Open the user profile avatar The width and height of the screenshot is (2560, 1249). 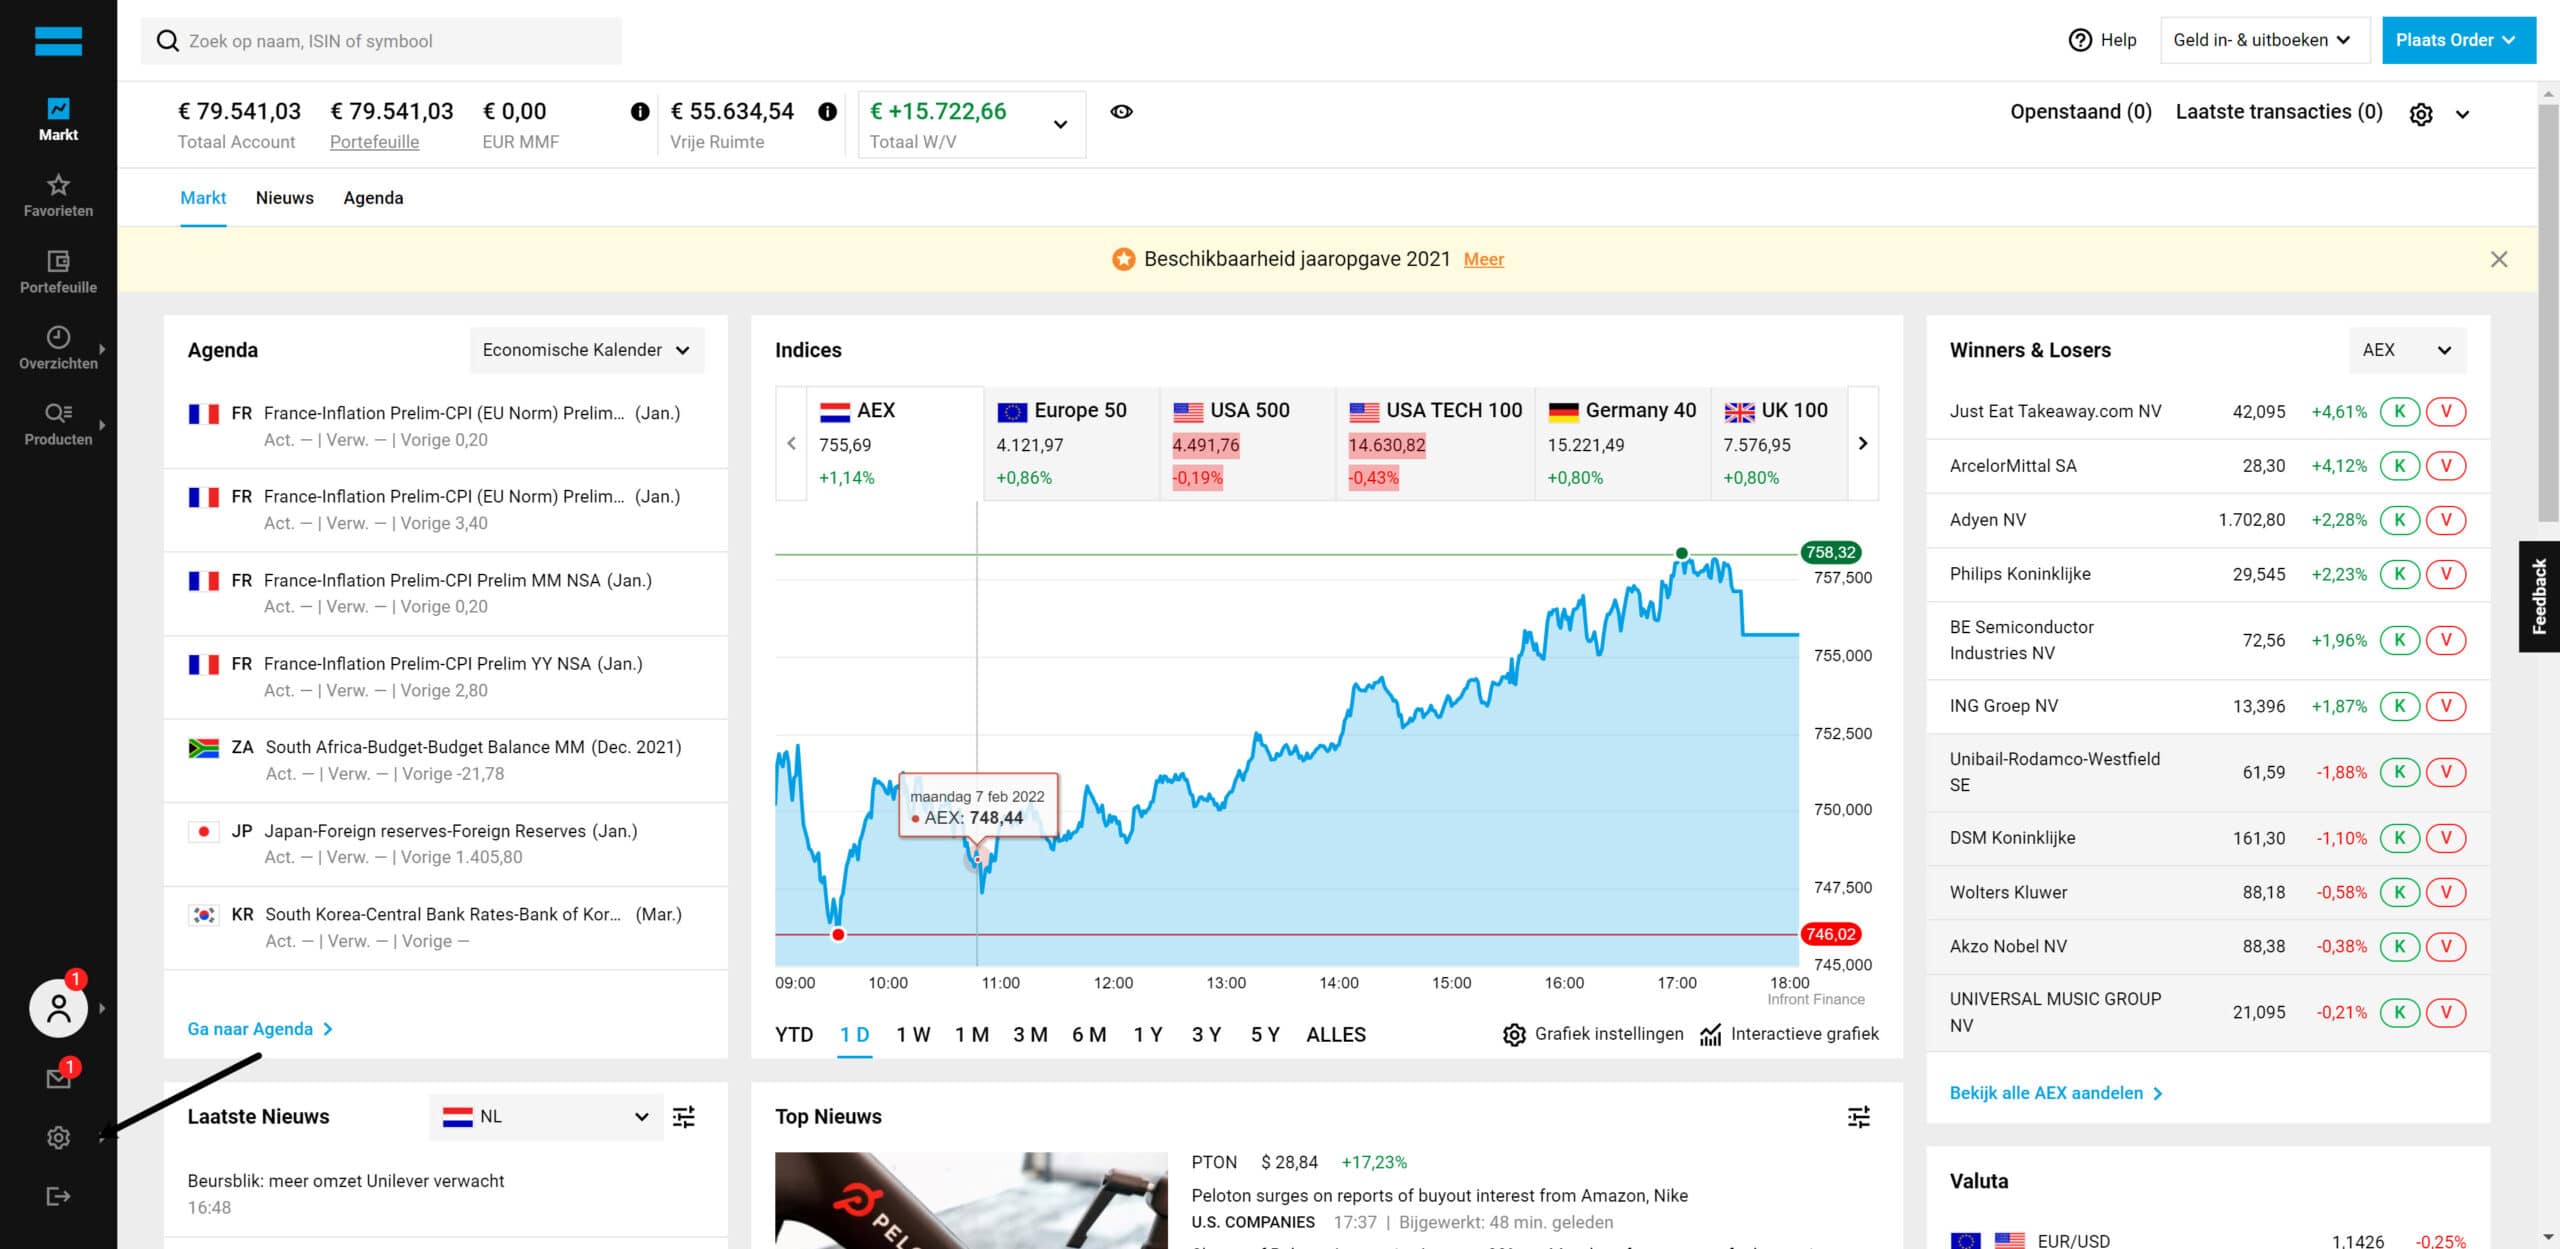(58, 1008)
